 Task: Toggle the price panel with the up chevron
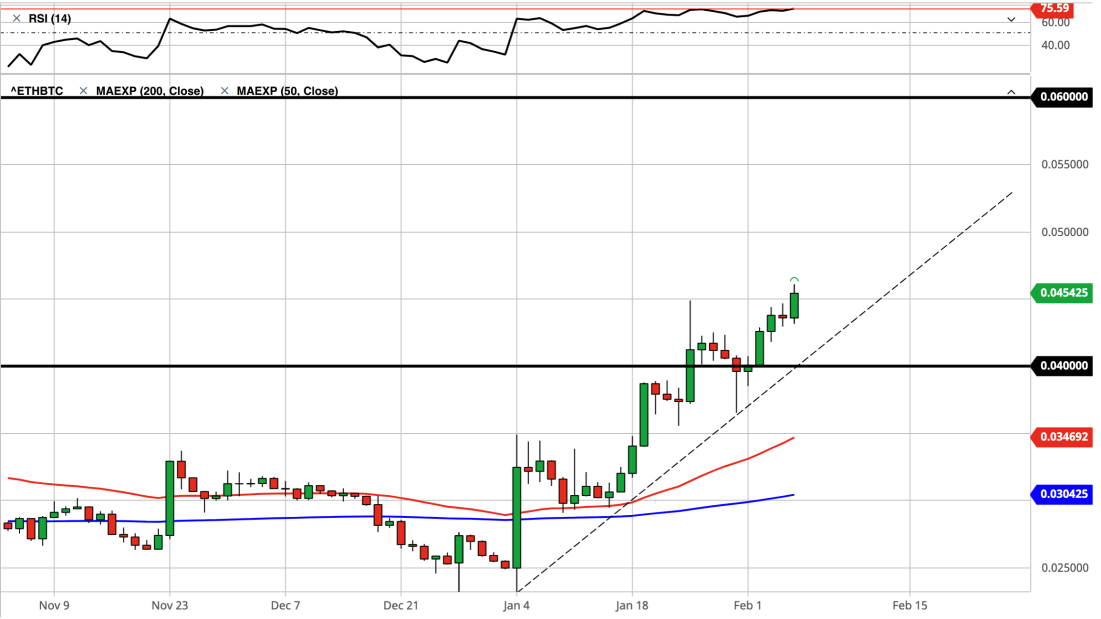[1011, 92]
